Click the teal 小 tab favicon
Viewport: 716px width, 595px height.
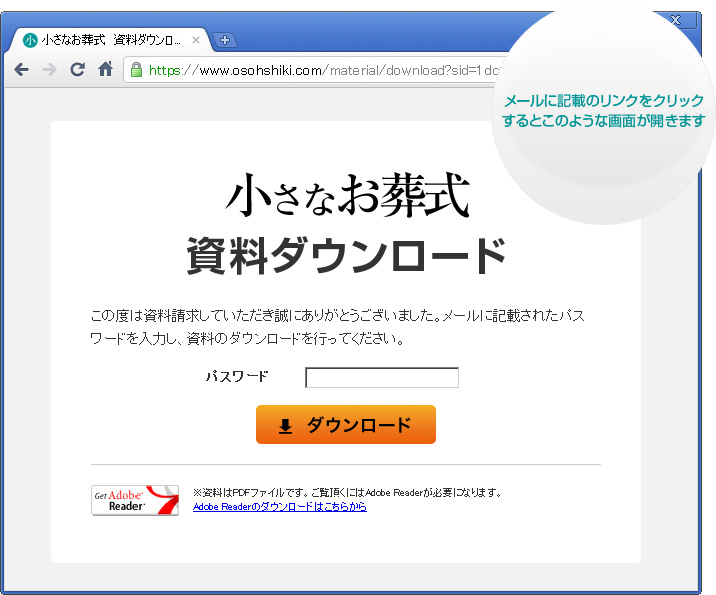[x=30, y=40]
